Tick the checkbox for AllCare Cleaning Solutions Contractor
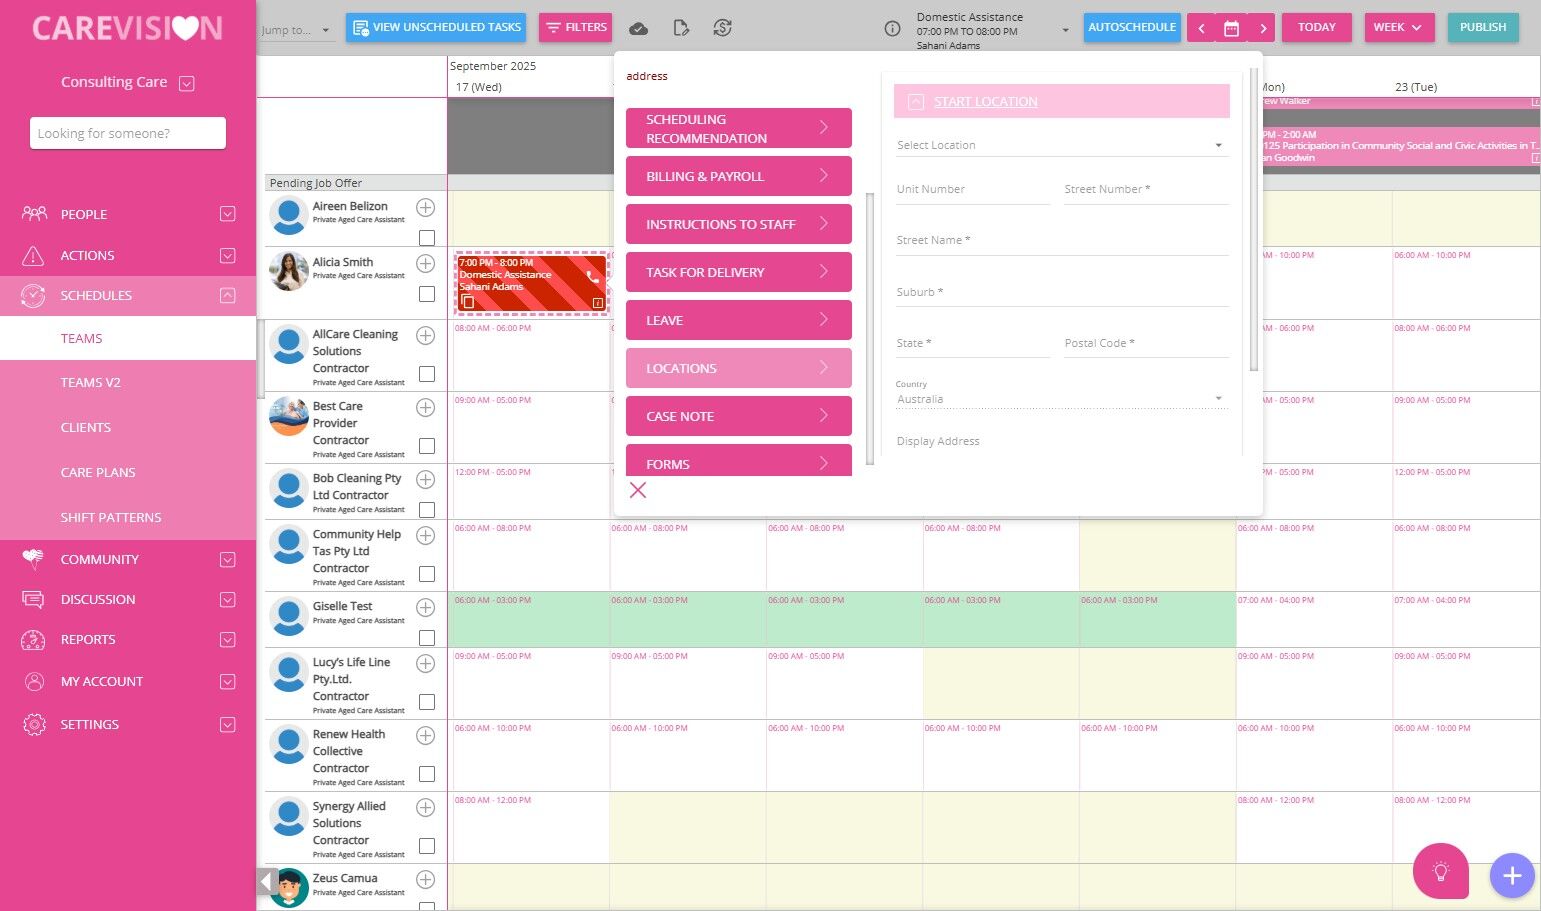1541x911 pixels. (x=427, y=374)
